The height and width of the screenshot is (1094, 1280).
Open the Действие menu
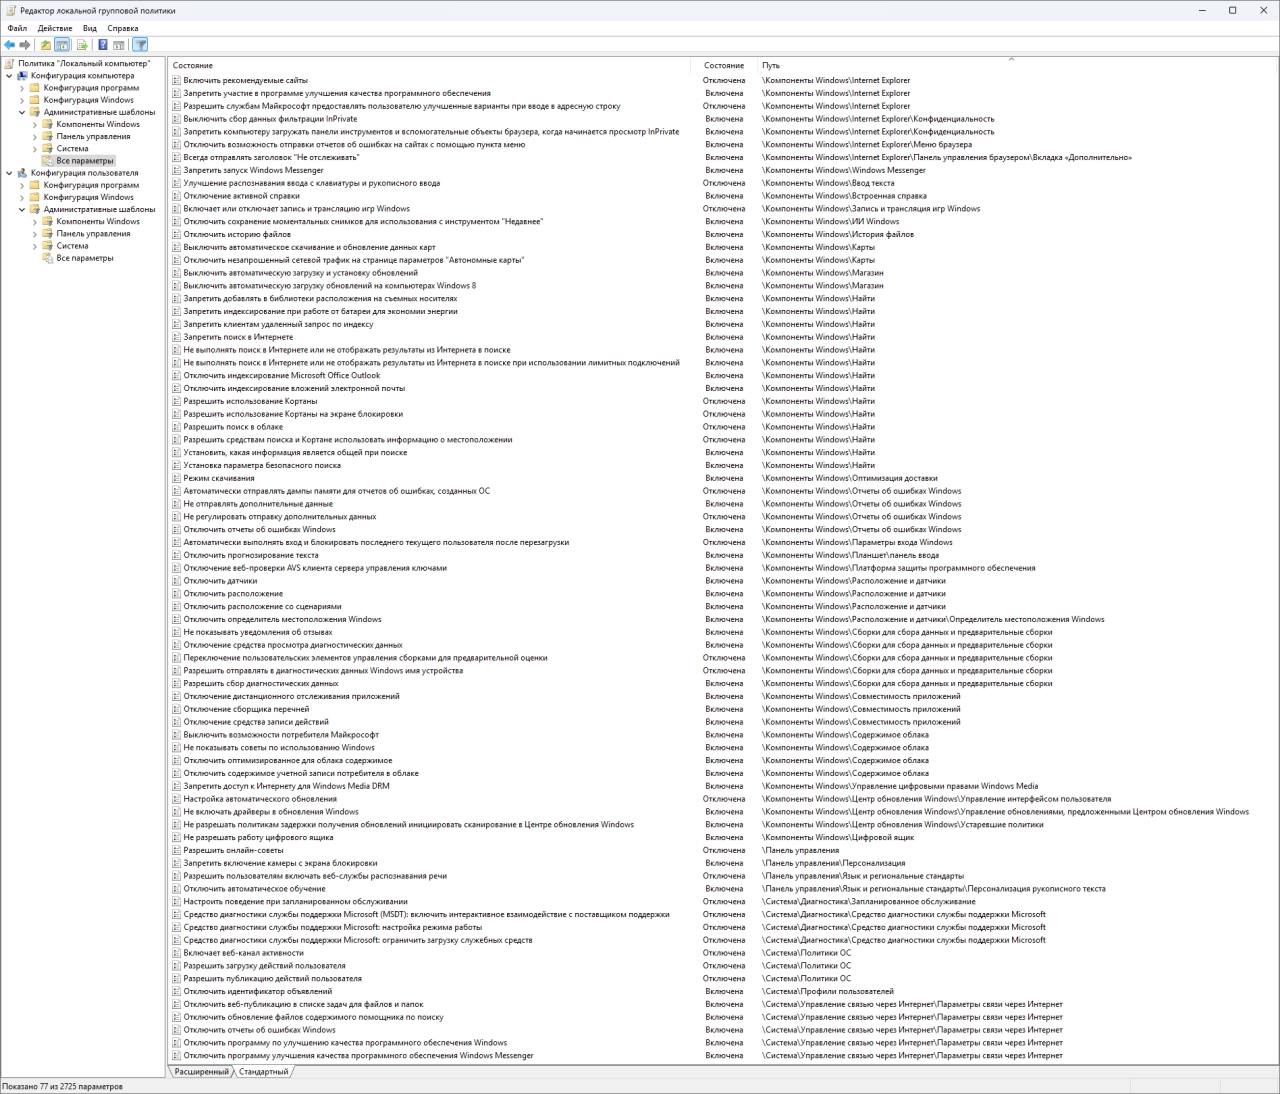[x=55, y=28]
